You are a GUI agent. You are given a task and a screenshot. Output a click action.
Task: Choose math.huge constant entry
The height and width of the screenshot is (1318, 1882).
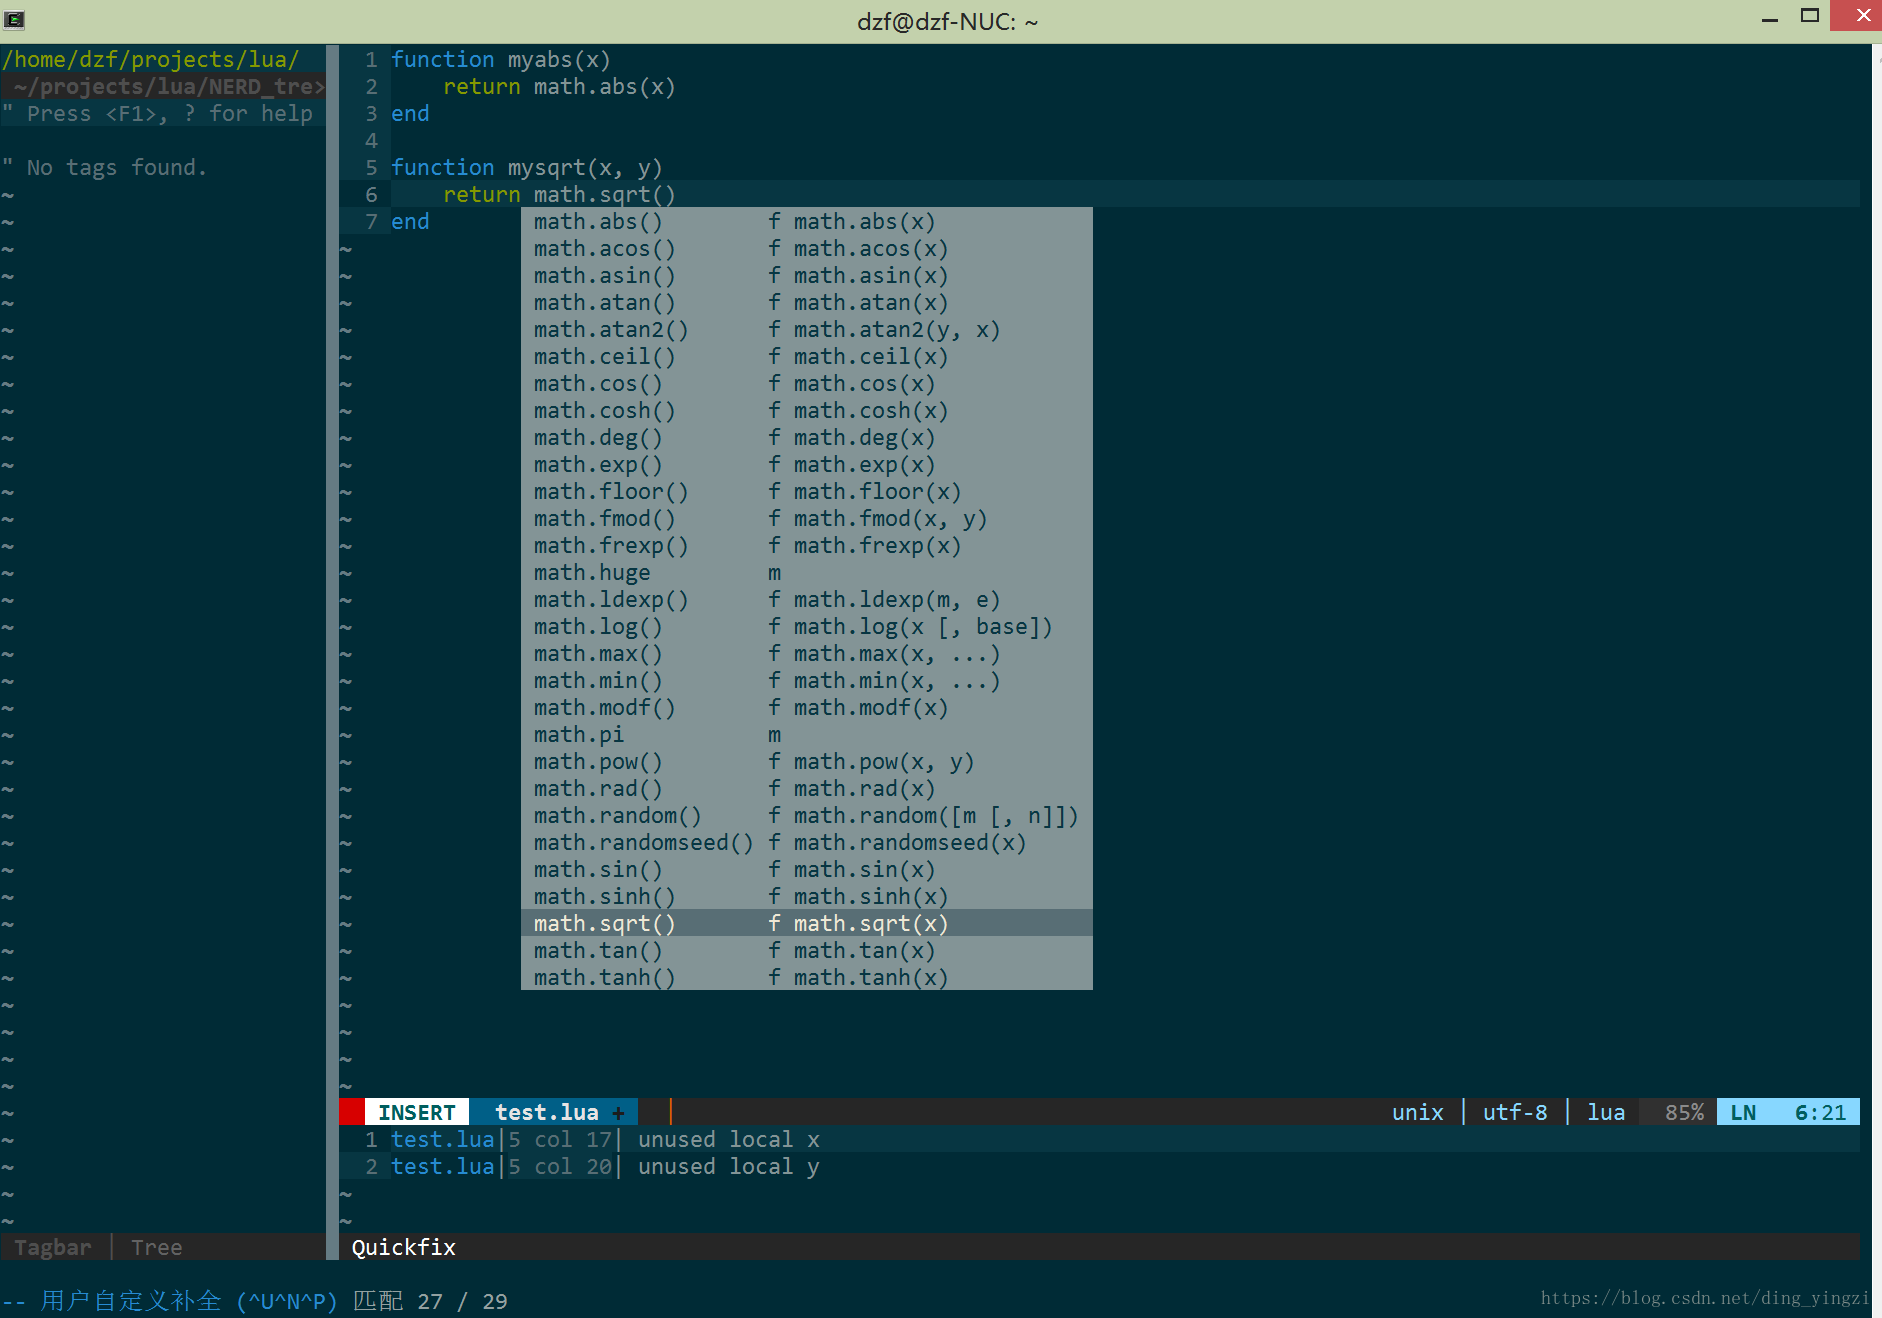pos(807,573)
